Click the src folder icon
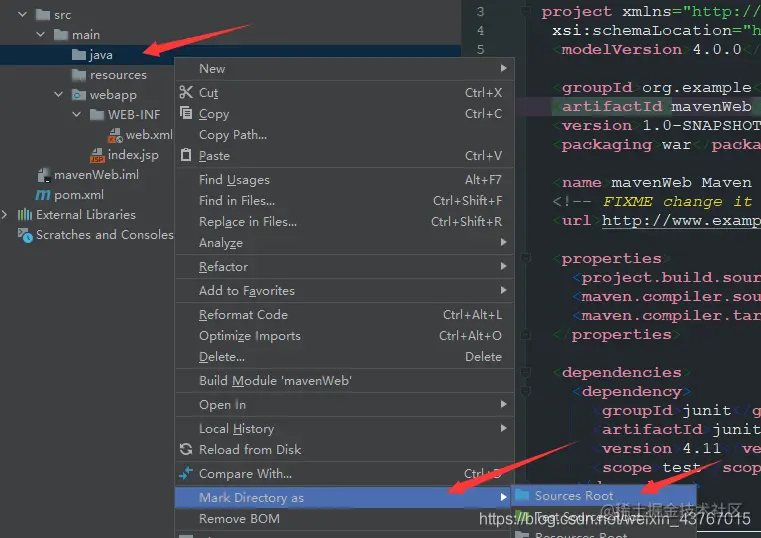 point(43,15)
